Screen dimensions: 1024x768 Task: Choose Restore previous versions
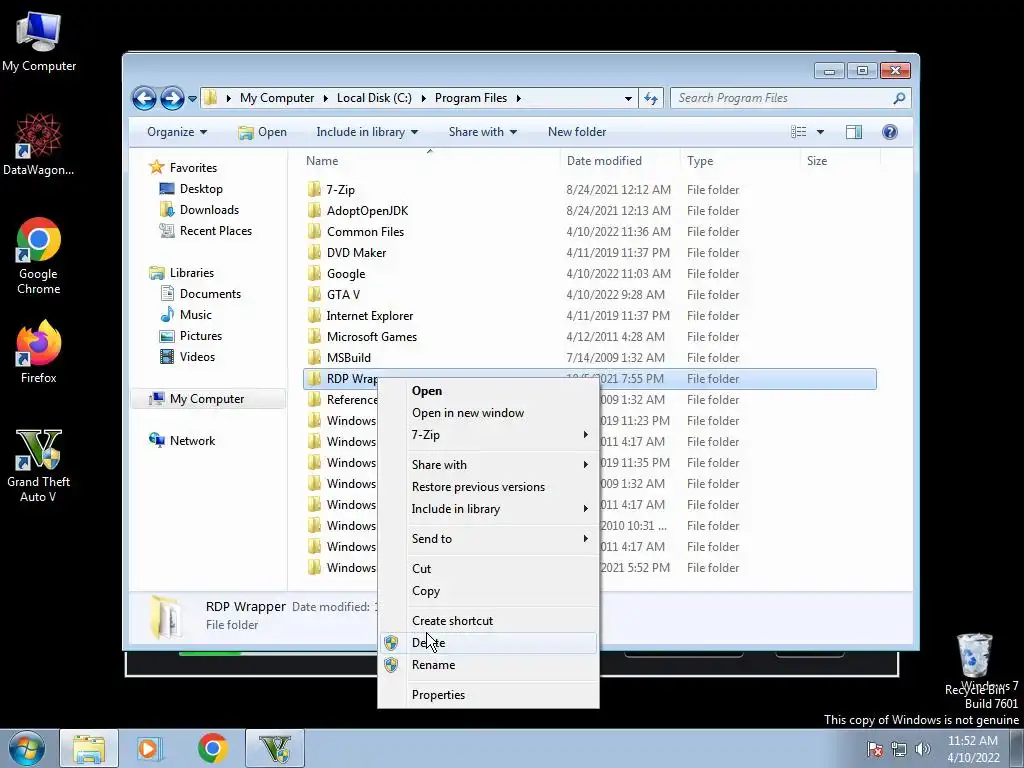(x=488, y=487)
